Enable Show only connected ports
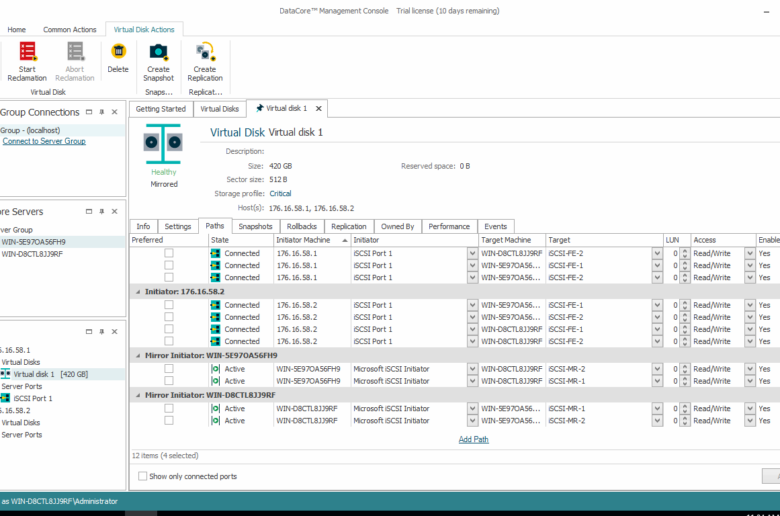780x516 pixels. [143, 476]
